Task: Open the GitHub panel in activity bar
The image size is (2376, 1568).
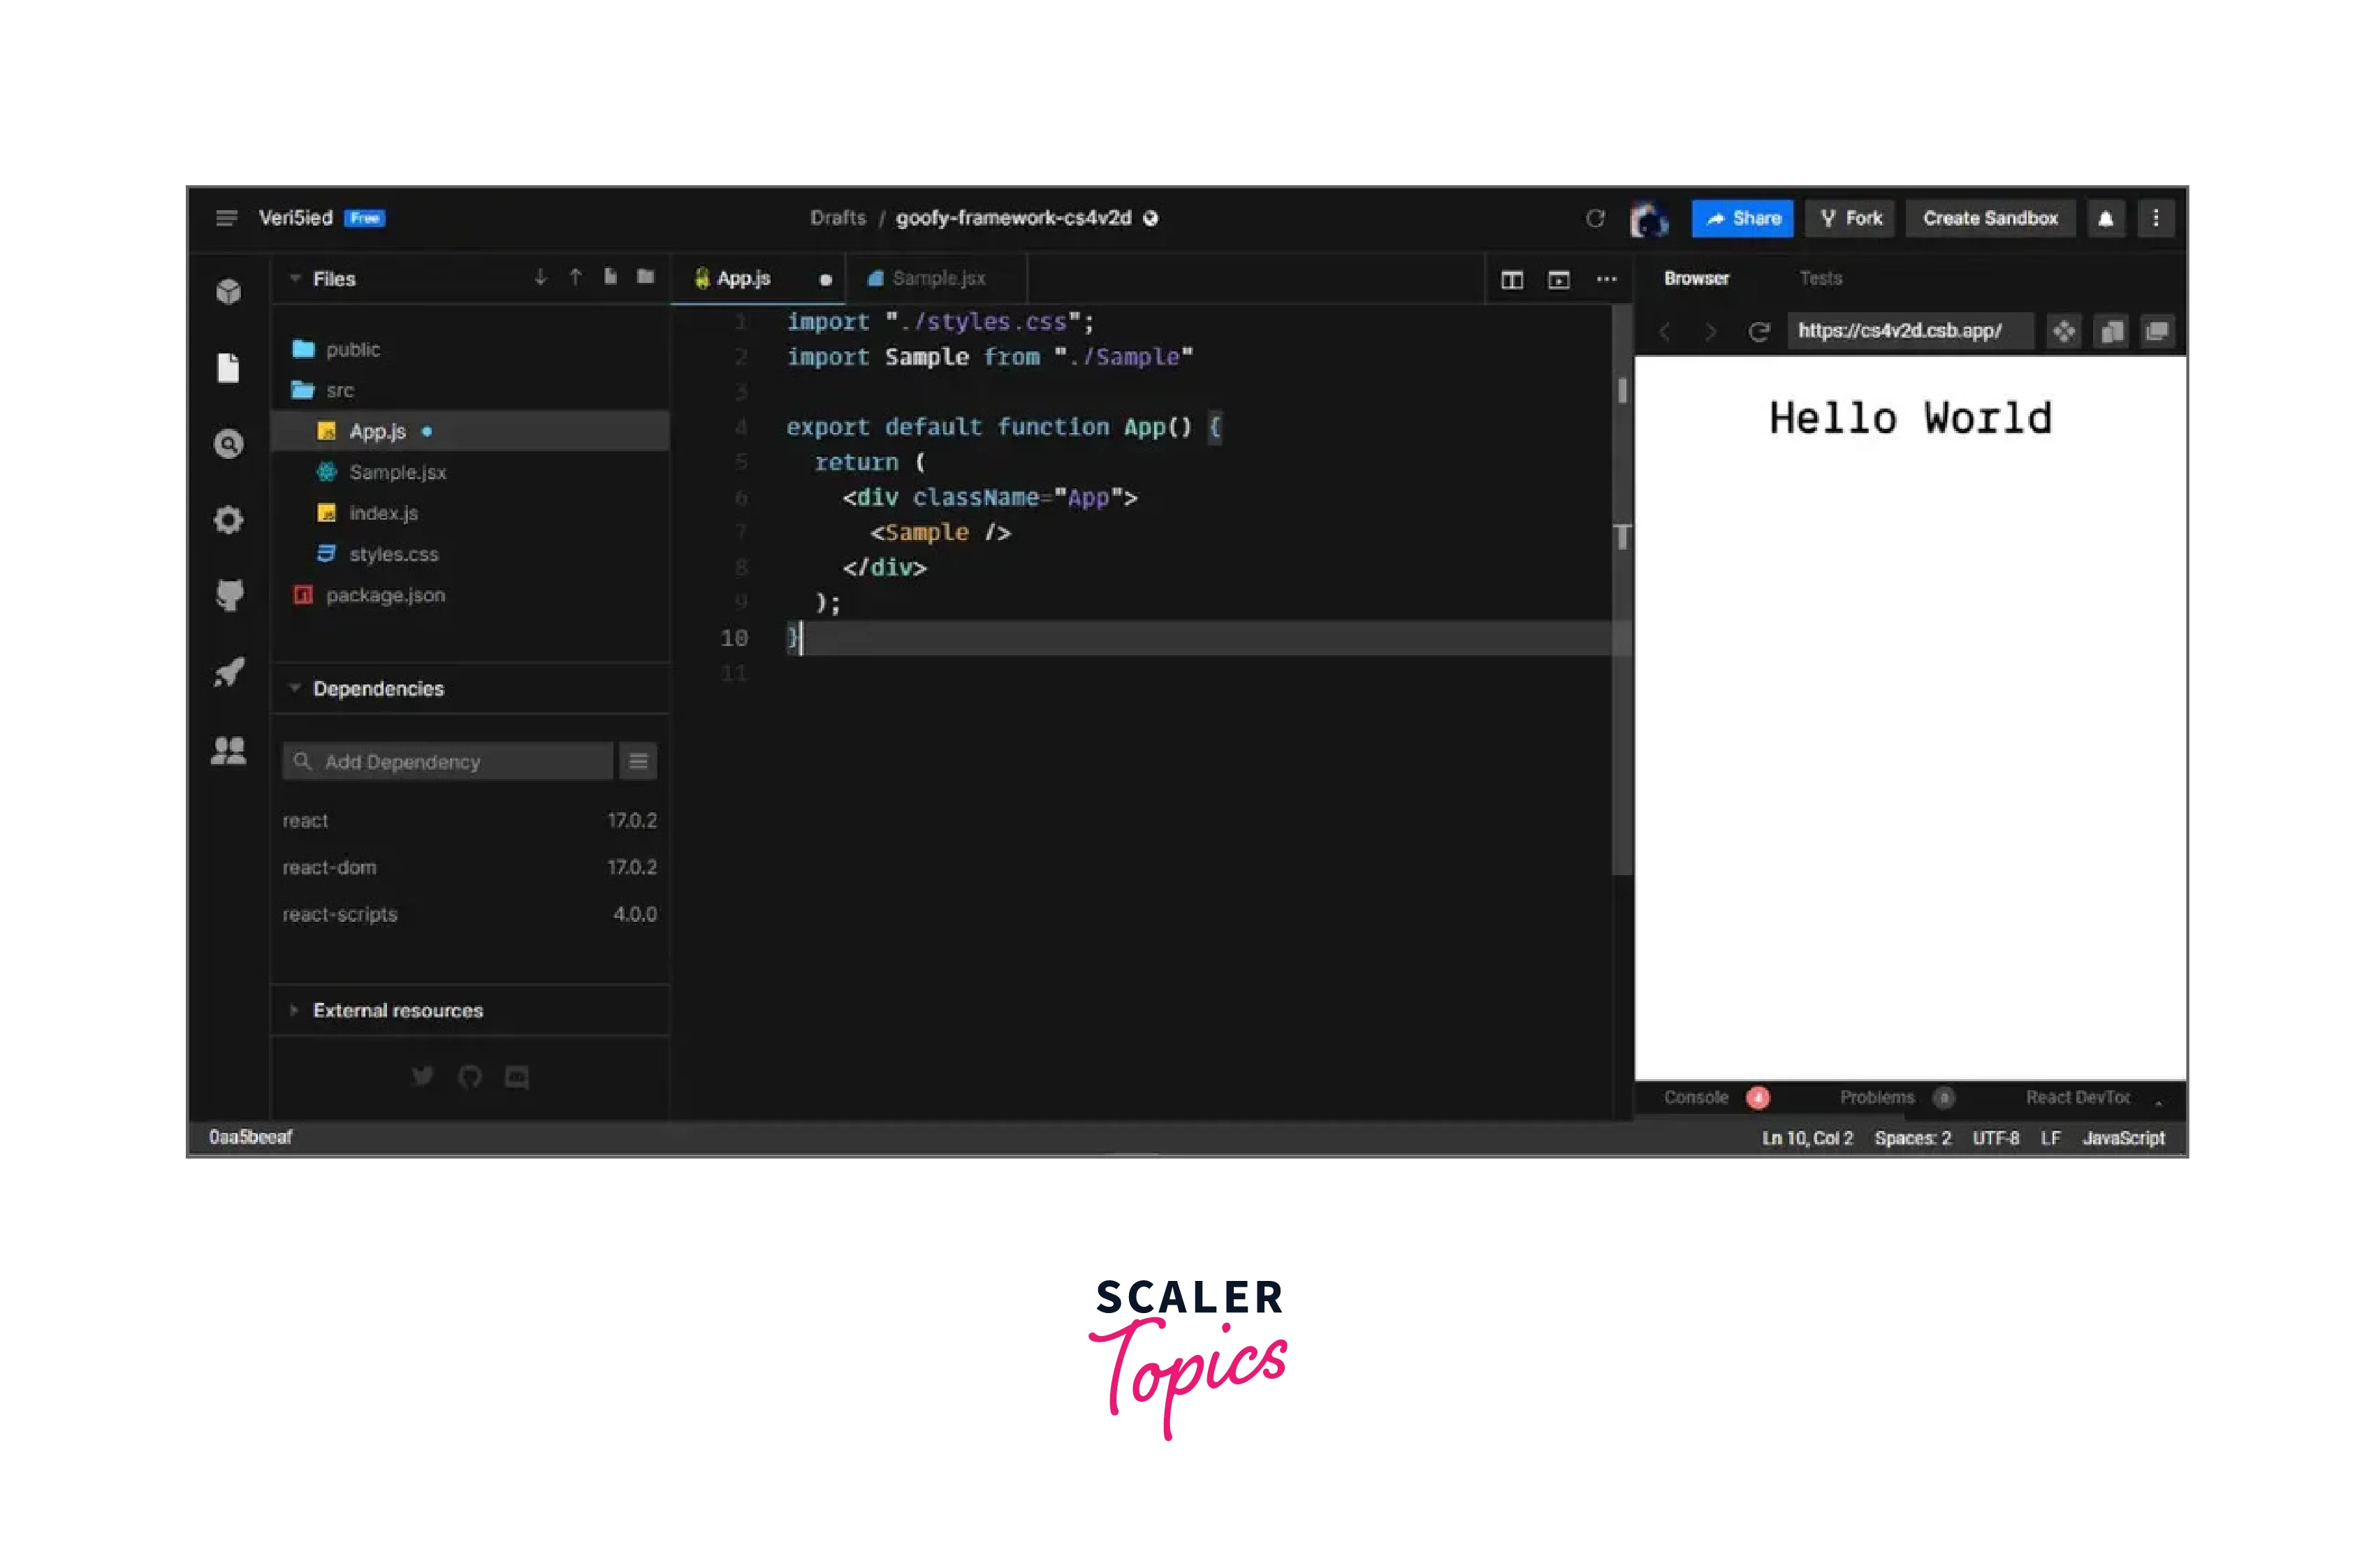Action: pos(229,595)
